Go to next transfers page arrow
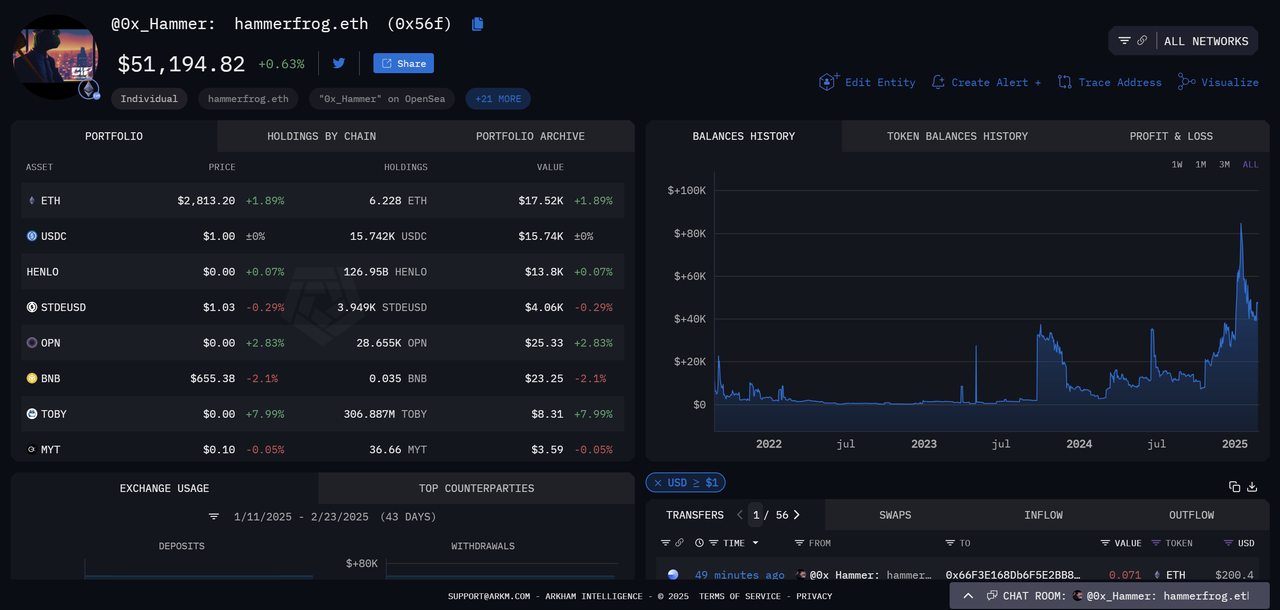Image resolution: width=1280 pixels, height=610 pixels. pos(797,515)
